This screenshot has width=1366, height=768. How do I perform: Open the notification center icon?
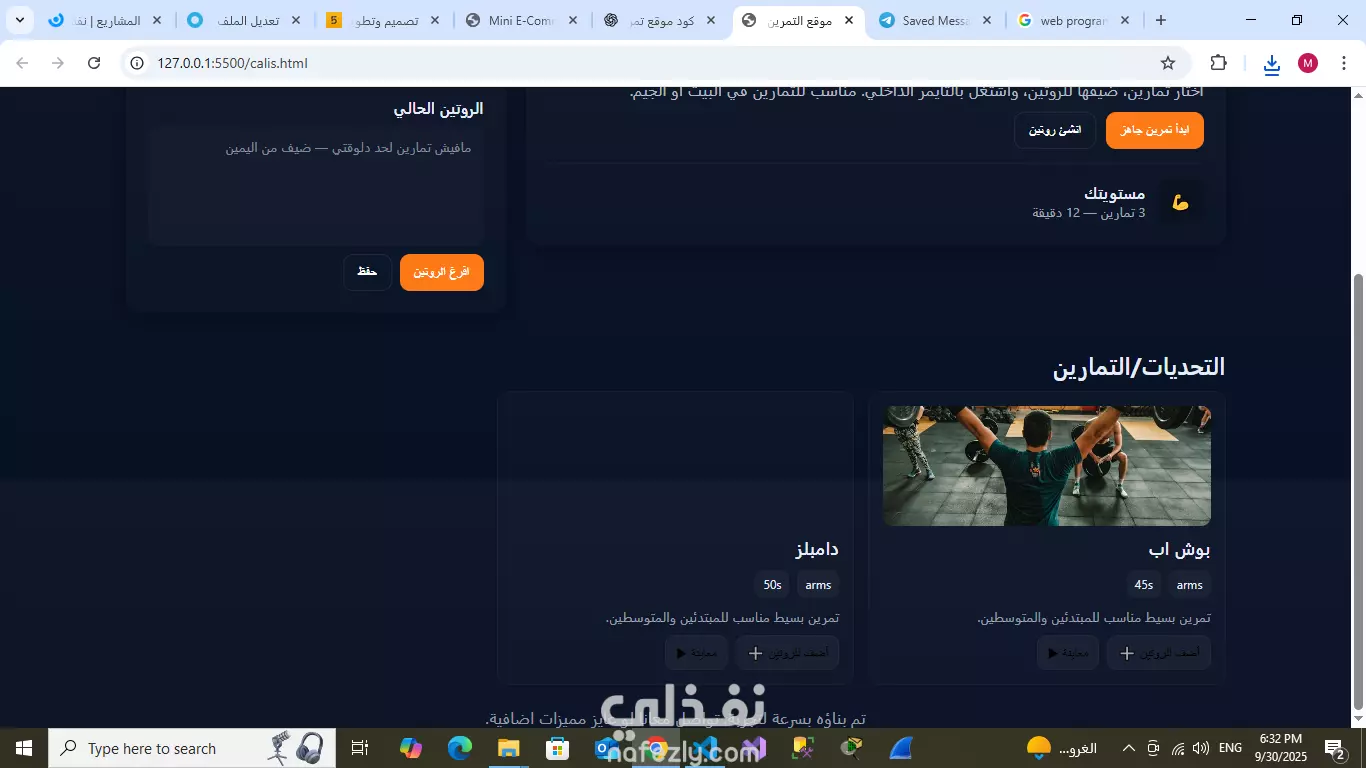pyautogui.click(x=1334, y=748)
